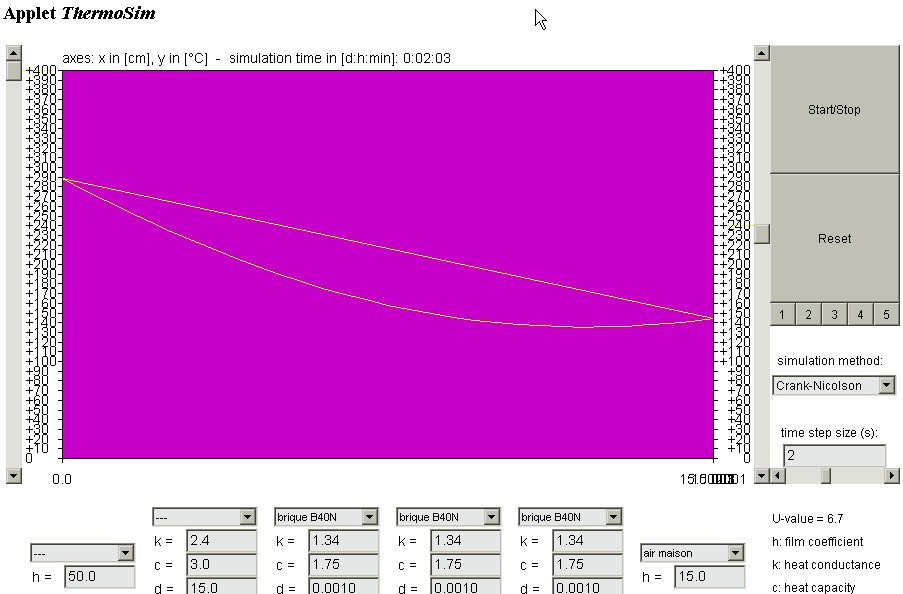Click the 'c: heat capacity' legend text
Screen dimensions: 903x594
[x=813, y=588]
